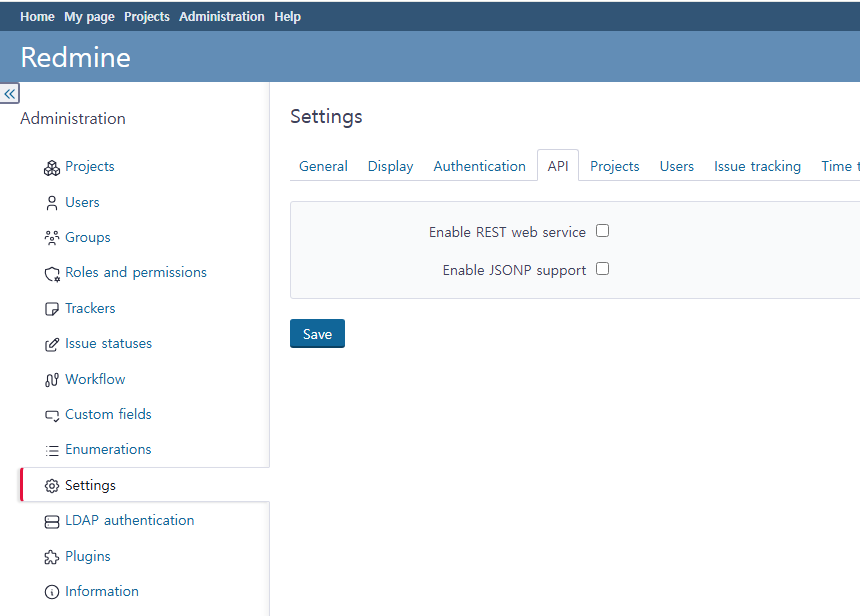The image size is (860, 616).
Task: Switch to the General settings tab
Action: point(323,166)
